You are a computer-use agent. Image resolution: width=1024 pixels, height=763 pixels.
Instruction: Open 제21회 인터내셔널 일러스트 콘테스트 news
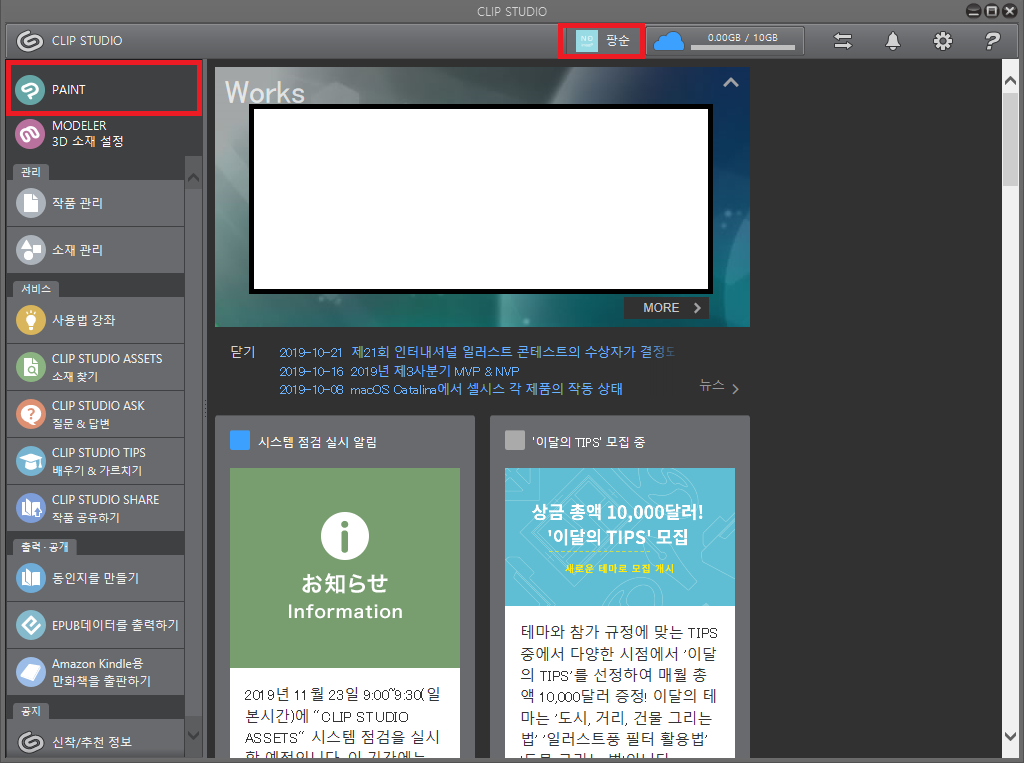[477, 352]
